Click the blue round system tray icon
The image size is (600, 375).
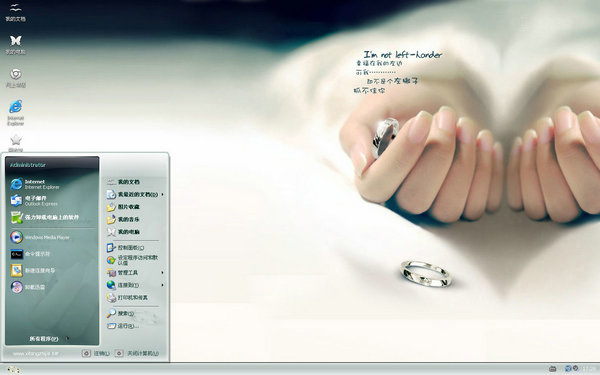(568, 368)
